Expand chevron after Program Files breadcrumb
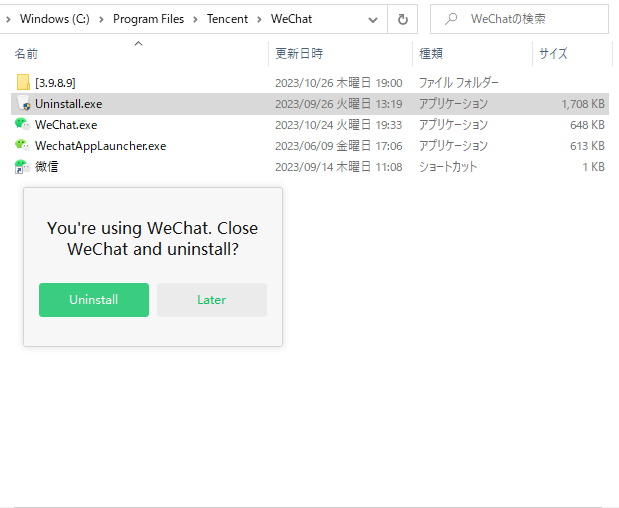This screenshot has height=508, width=619. click(x=195, y=19)
